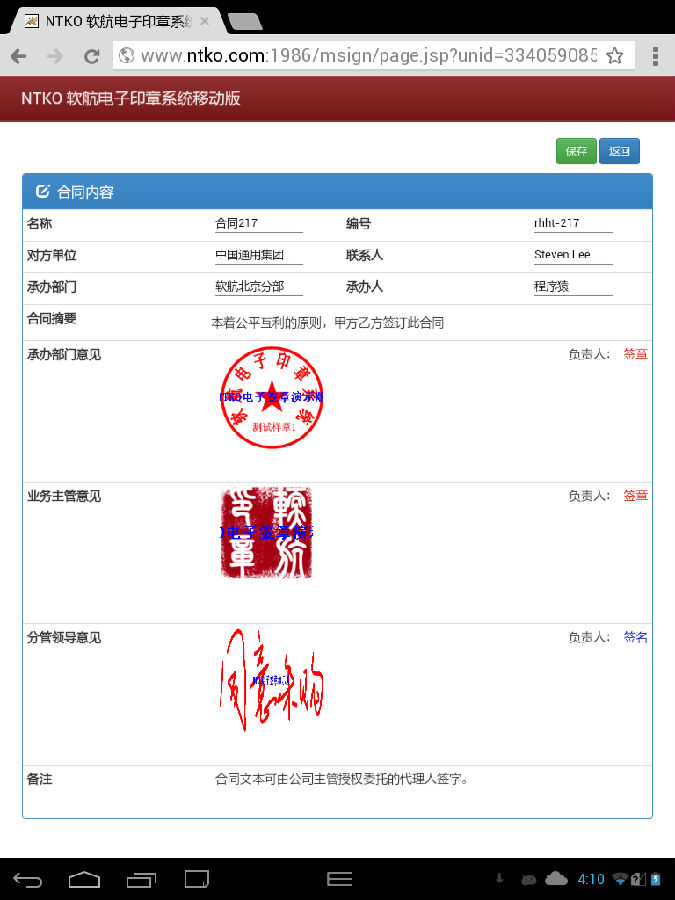Bookmark page with the star icon
Image resolution: width=675 pixels, height=900 pixels.
(615, 56)
